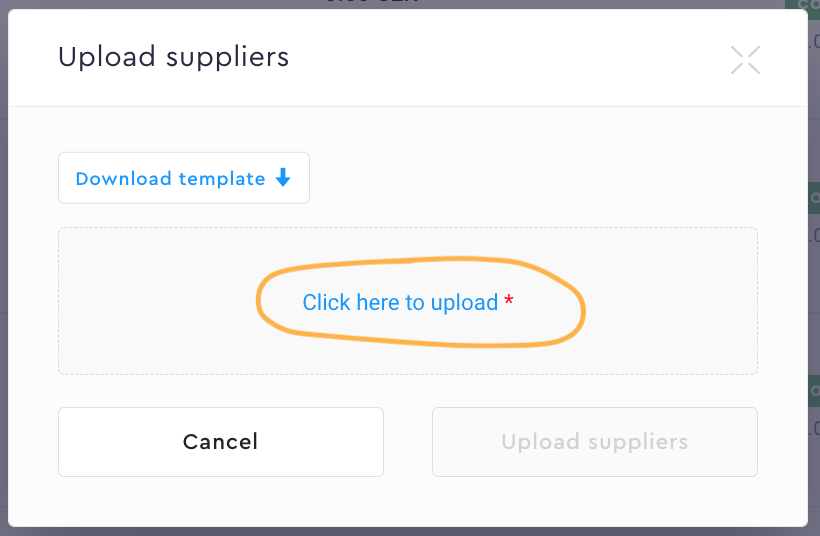Click the dimmed backdrop below the dialog
Viewport: 820px width, 536px height.
[400, 531]
